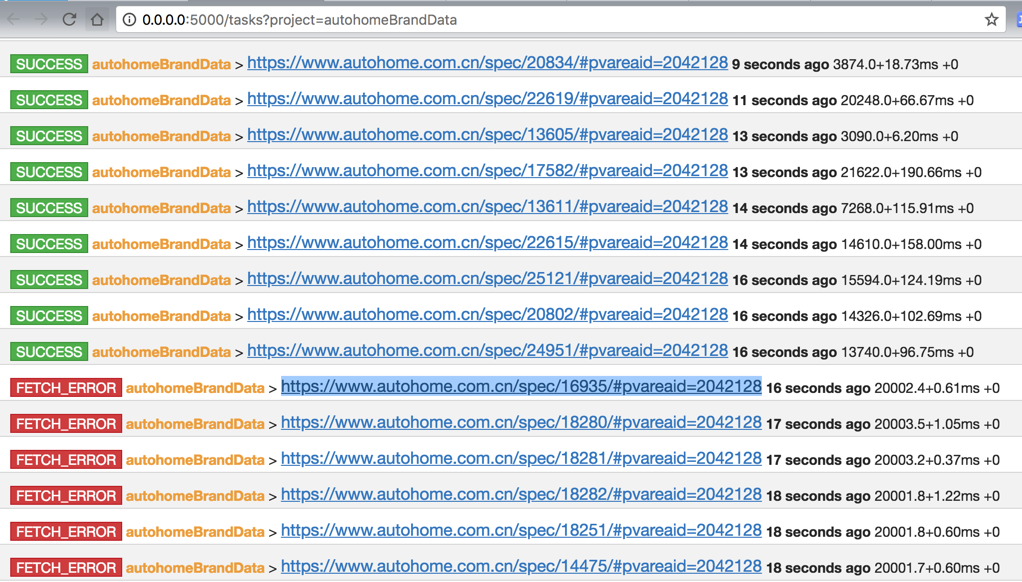
Task: Open task link for spec/13605
Action: 487,134
